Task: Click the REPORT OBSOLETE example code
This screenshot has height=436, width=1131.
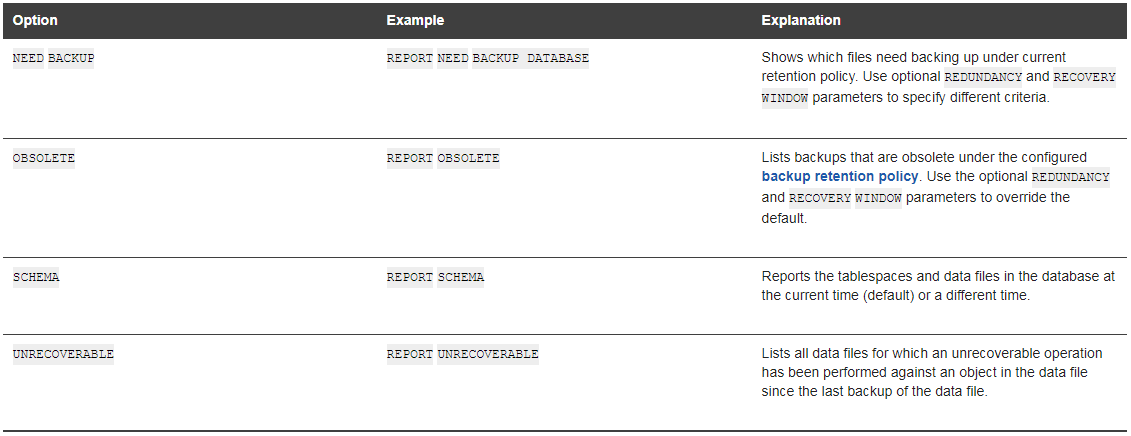Action: [x=443, y=158]
